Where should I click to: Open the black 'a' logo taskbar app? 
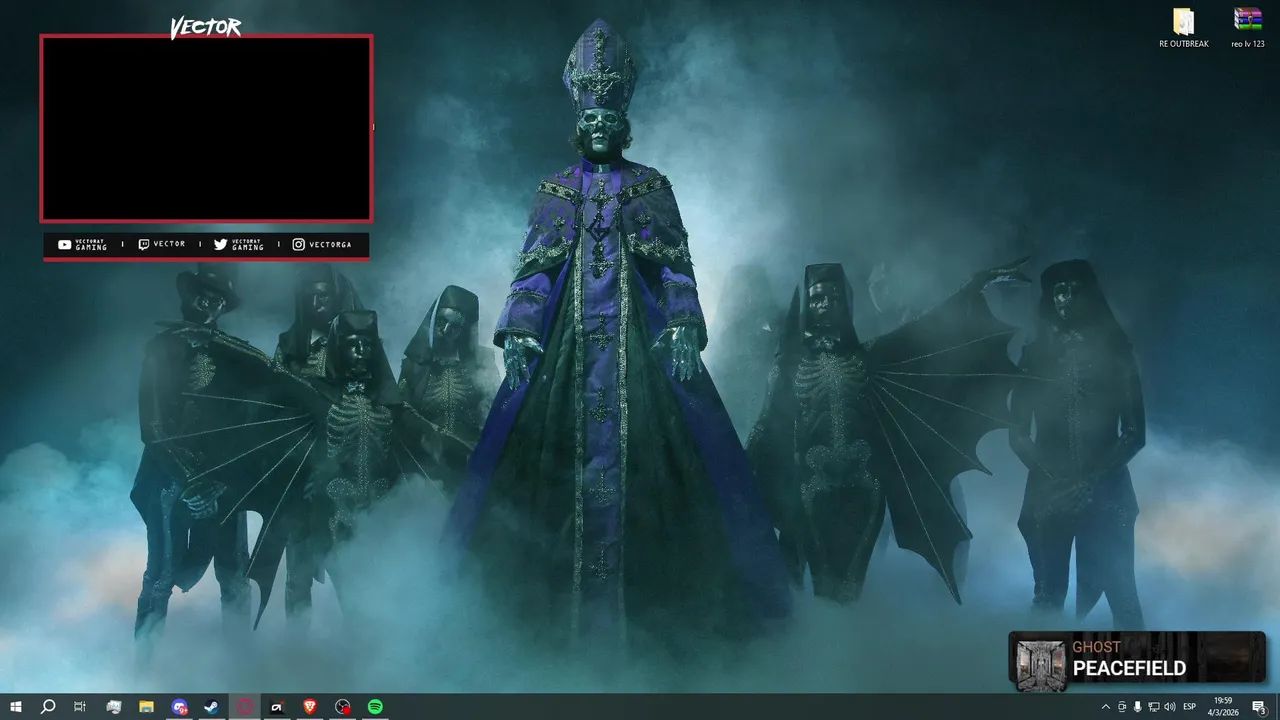point(277,707)
